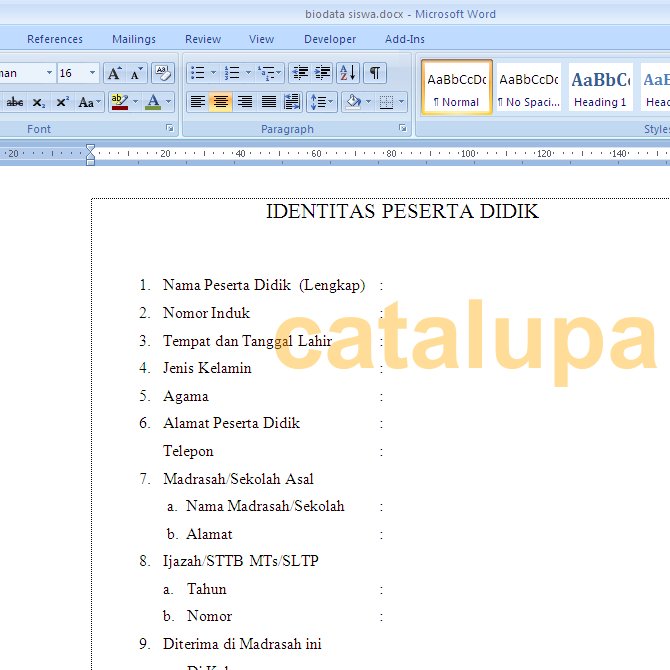The height and width of the screenshot is (670, 670).
Task: Click the Grow Font button
Action: (115, 73)
